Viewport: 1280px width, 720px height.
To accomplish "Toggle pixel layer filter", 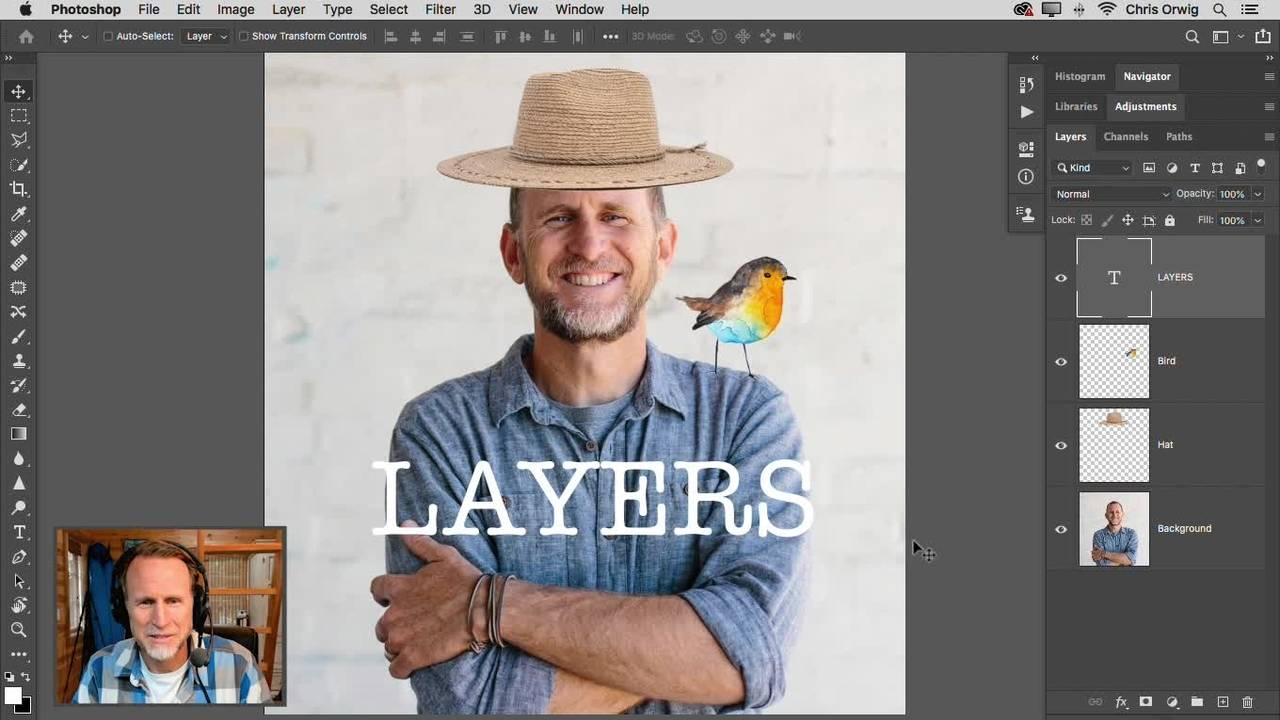I will point(1149,168).
